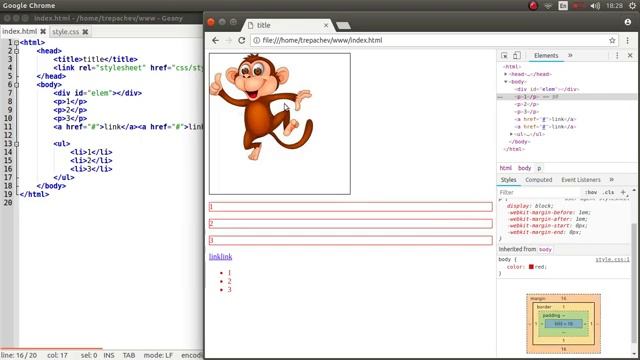This screenshot has height=360, width=640.
Task: Switch to the Styles tab
Action: pyautogui.click(x=509, y=180)
